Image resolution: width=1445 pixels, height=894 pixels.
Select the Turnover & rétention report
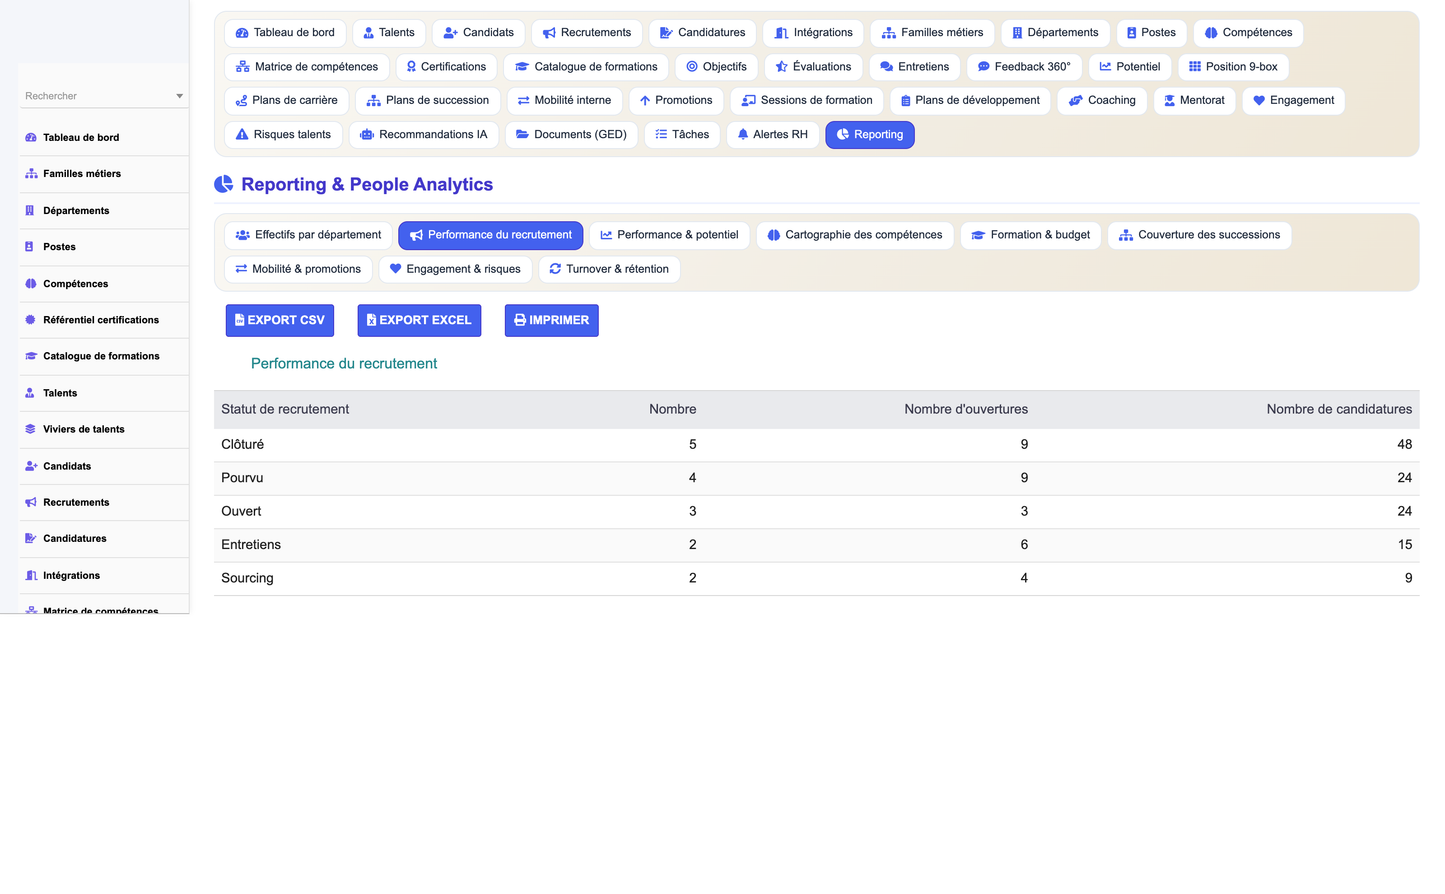[609, 269]
